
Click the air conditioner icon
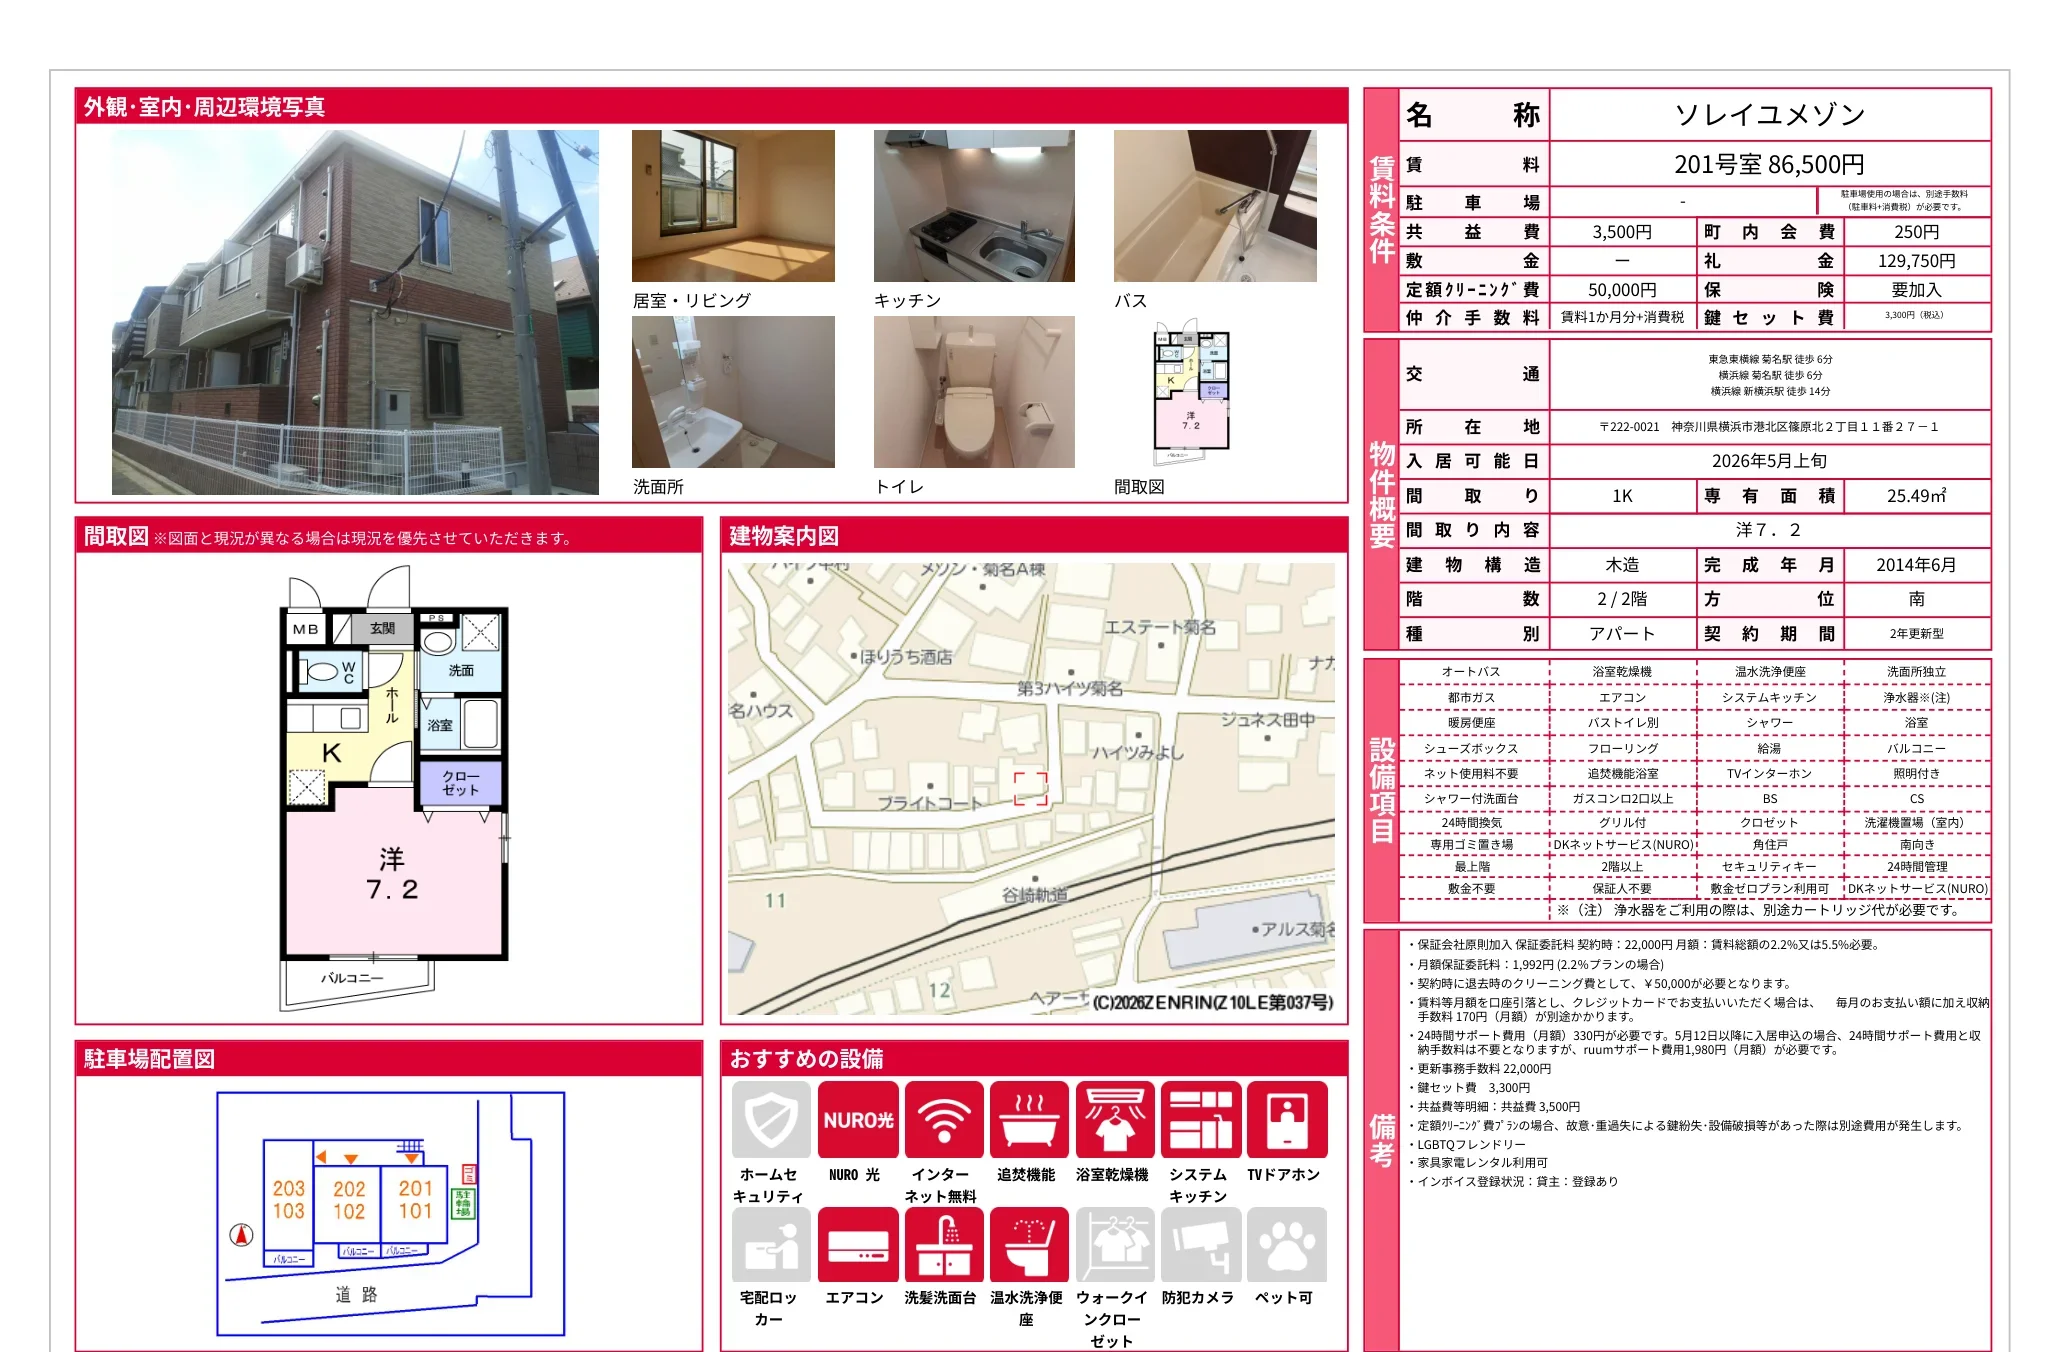point(857,1244)
